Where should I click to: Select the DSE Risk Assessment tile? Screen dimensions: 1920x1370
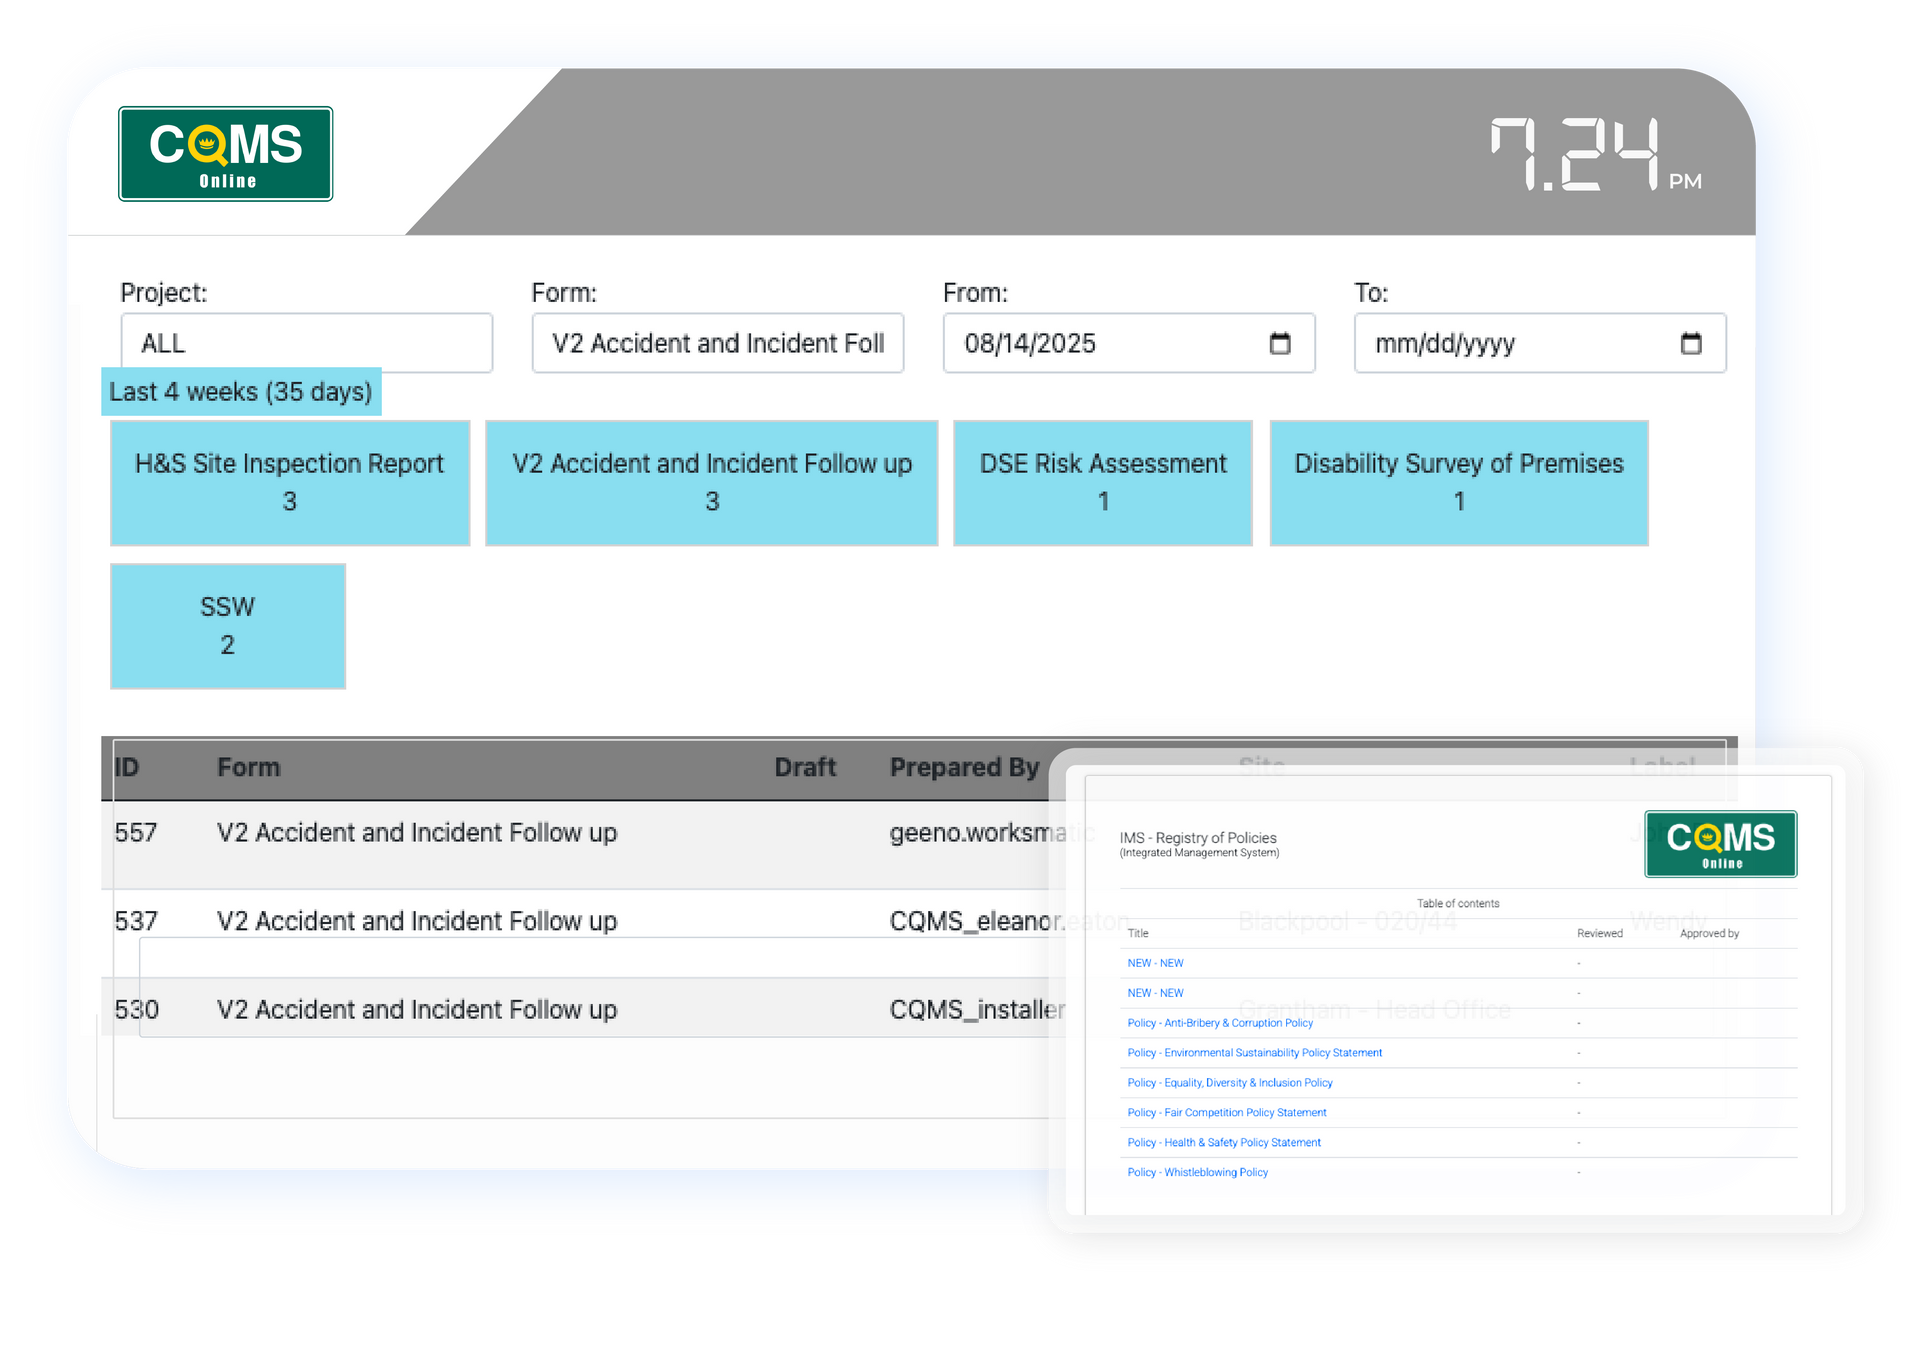tap(1102, 482)
